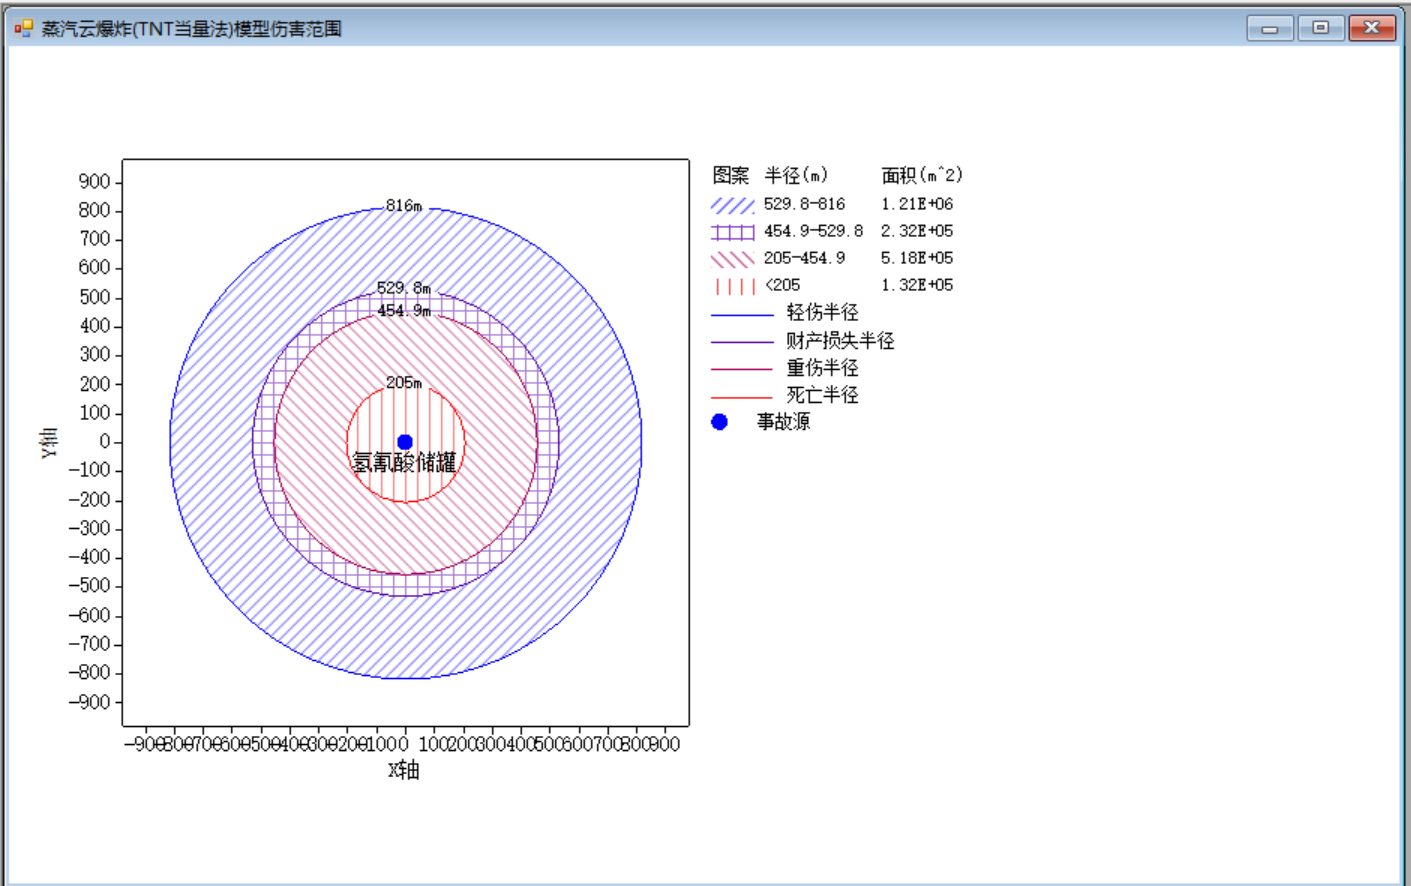Viewport: 1411px width, 886px height.
Task: Click the blue diagonal hatch legend swatch
Action: pyautogui.click(x=733, y=205)
